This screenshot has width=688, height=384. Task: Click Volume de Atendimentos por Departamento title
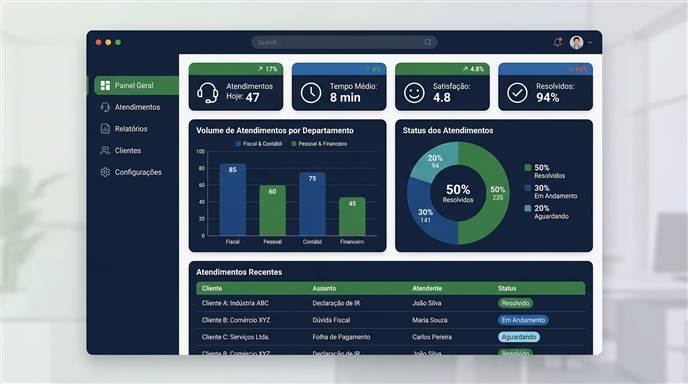[x=275, y=130]
